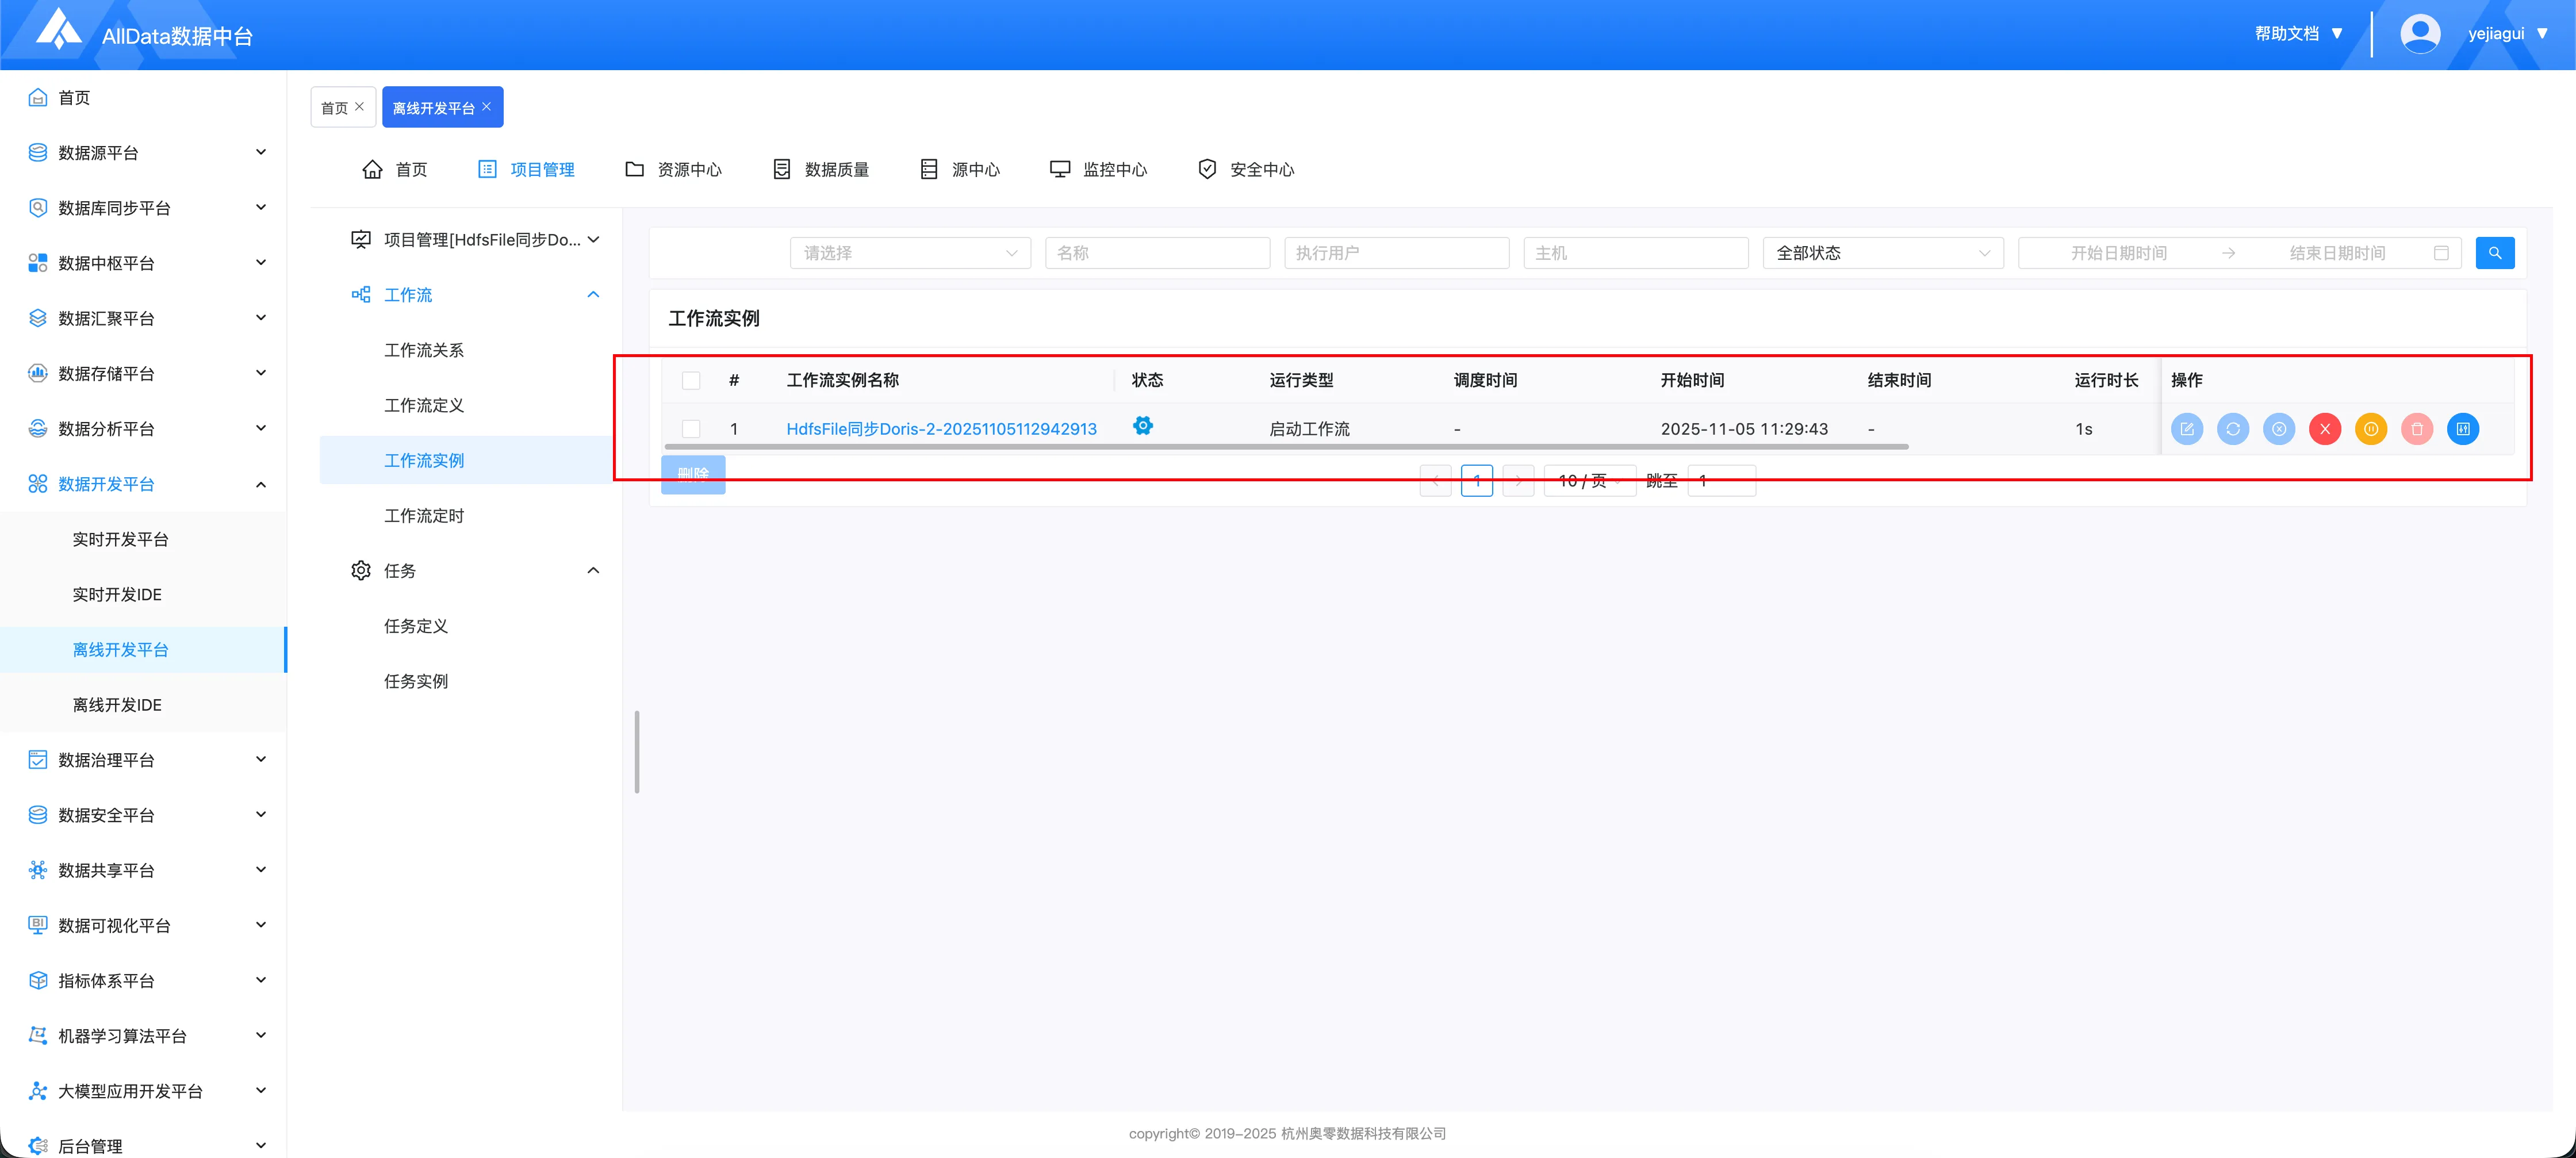Pause the workflow with the orange pause button
This screenshot has width=2576, height=1158.
tap(2370, 429)
